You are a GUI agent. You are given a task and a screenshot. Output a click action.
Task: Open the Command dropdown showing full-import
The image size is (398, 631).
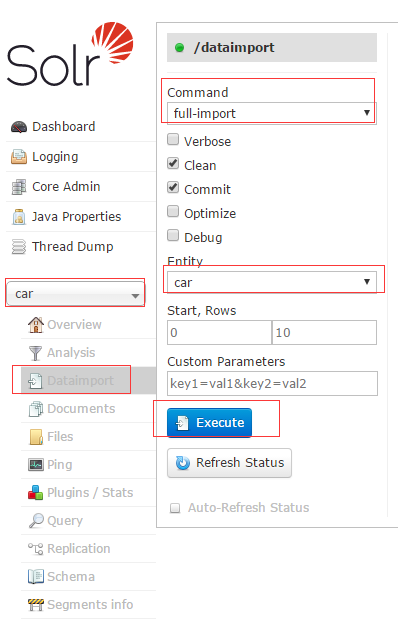click(x=272, y=113)
